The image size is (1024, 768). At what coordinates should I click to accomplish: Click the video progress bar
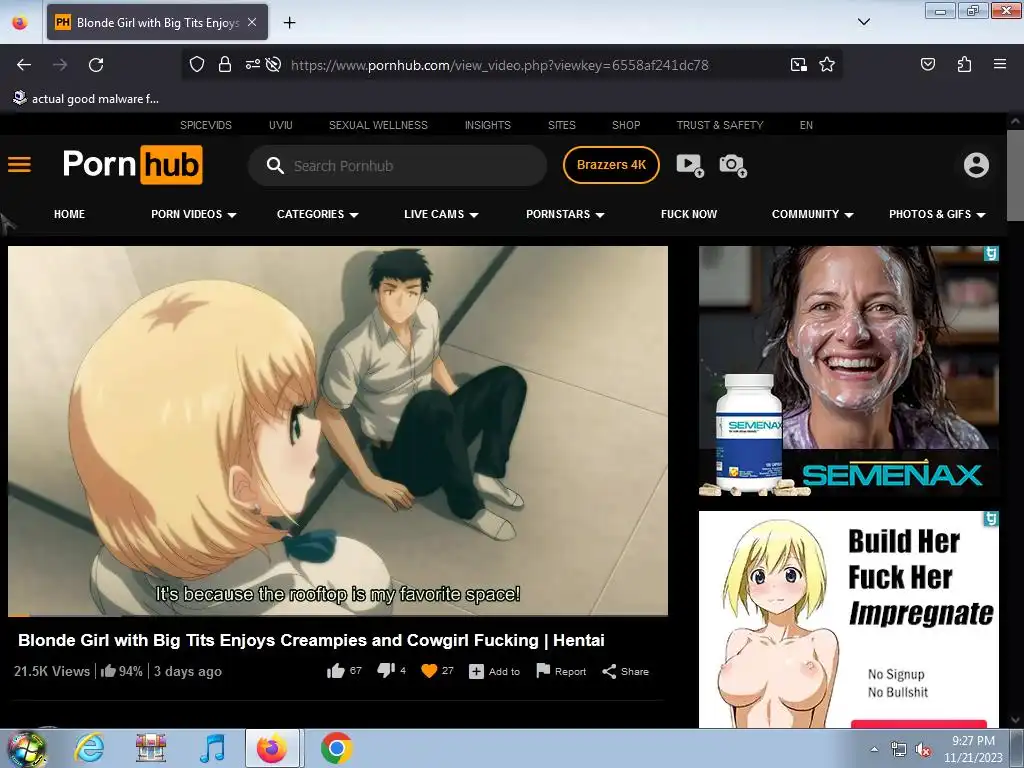338,615
